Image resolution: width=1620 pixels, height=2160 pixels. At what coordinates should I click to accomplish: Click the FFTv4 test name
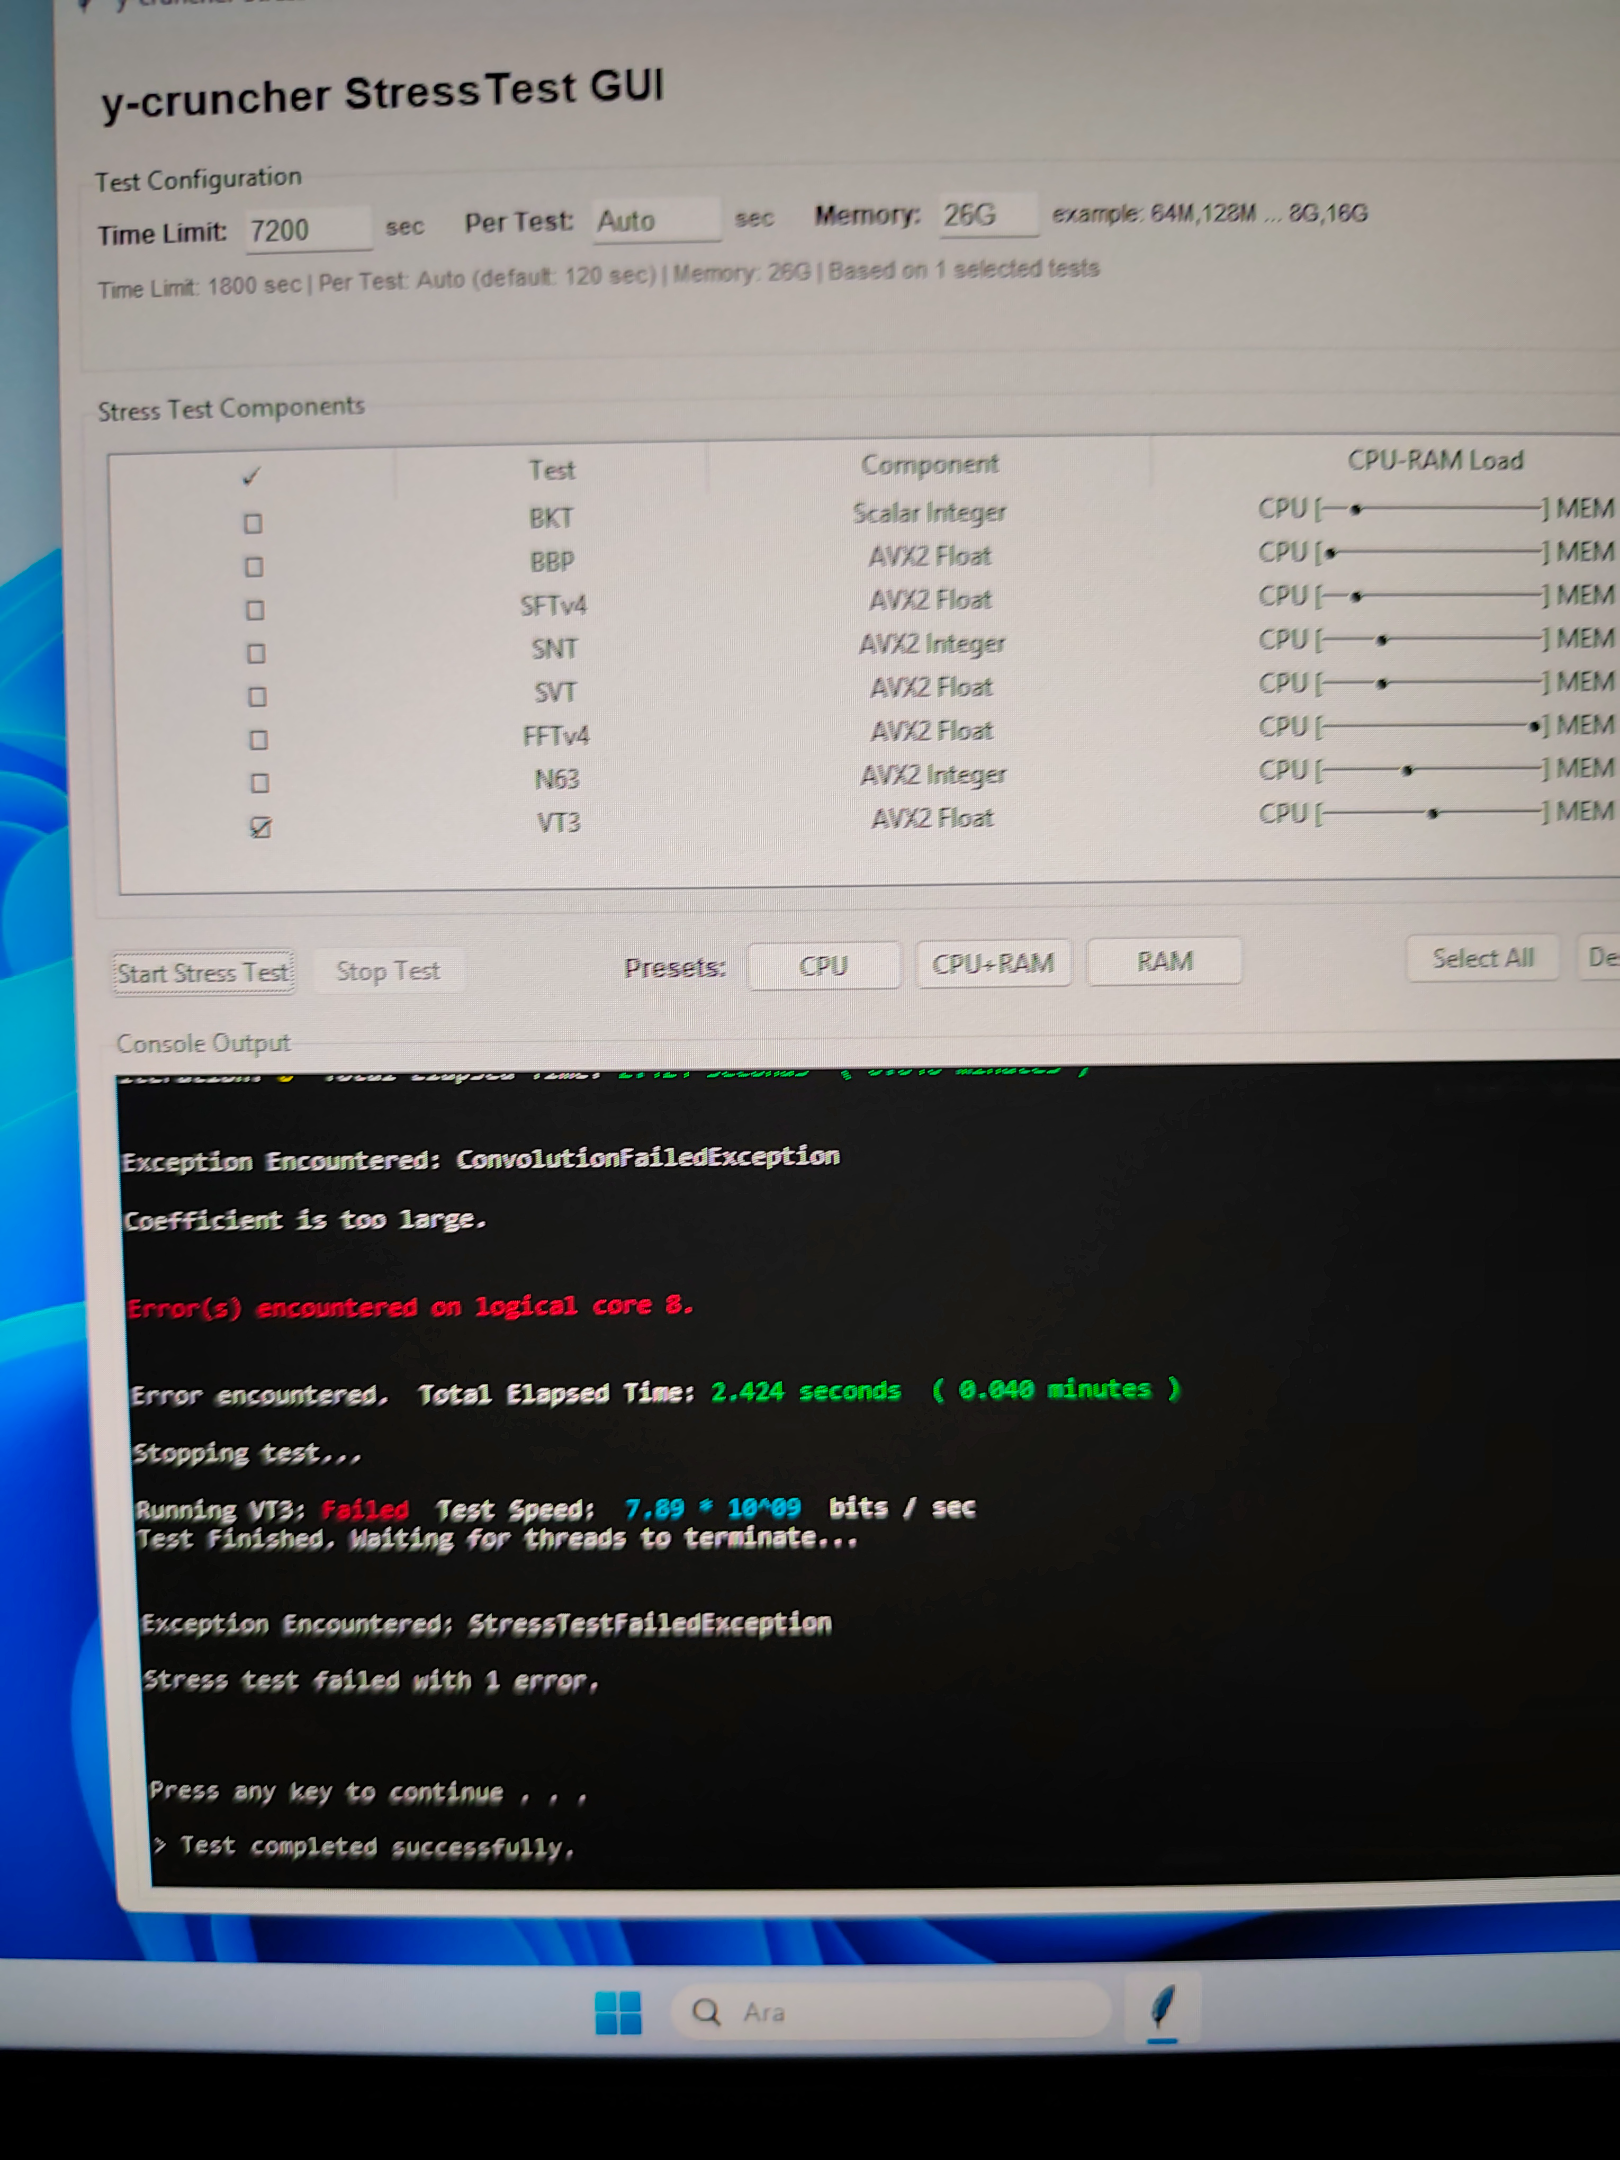click(x=556, y=736)
